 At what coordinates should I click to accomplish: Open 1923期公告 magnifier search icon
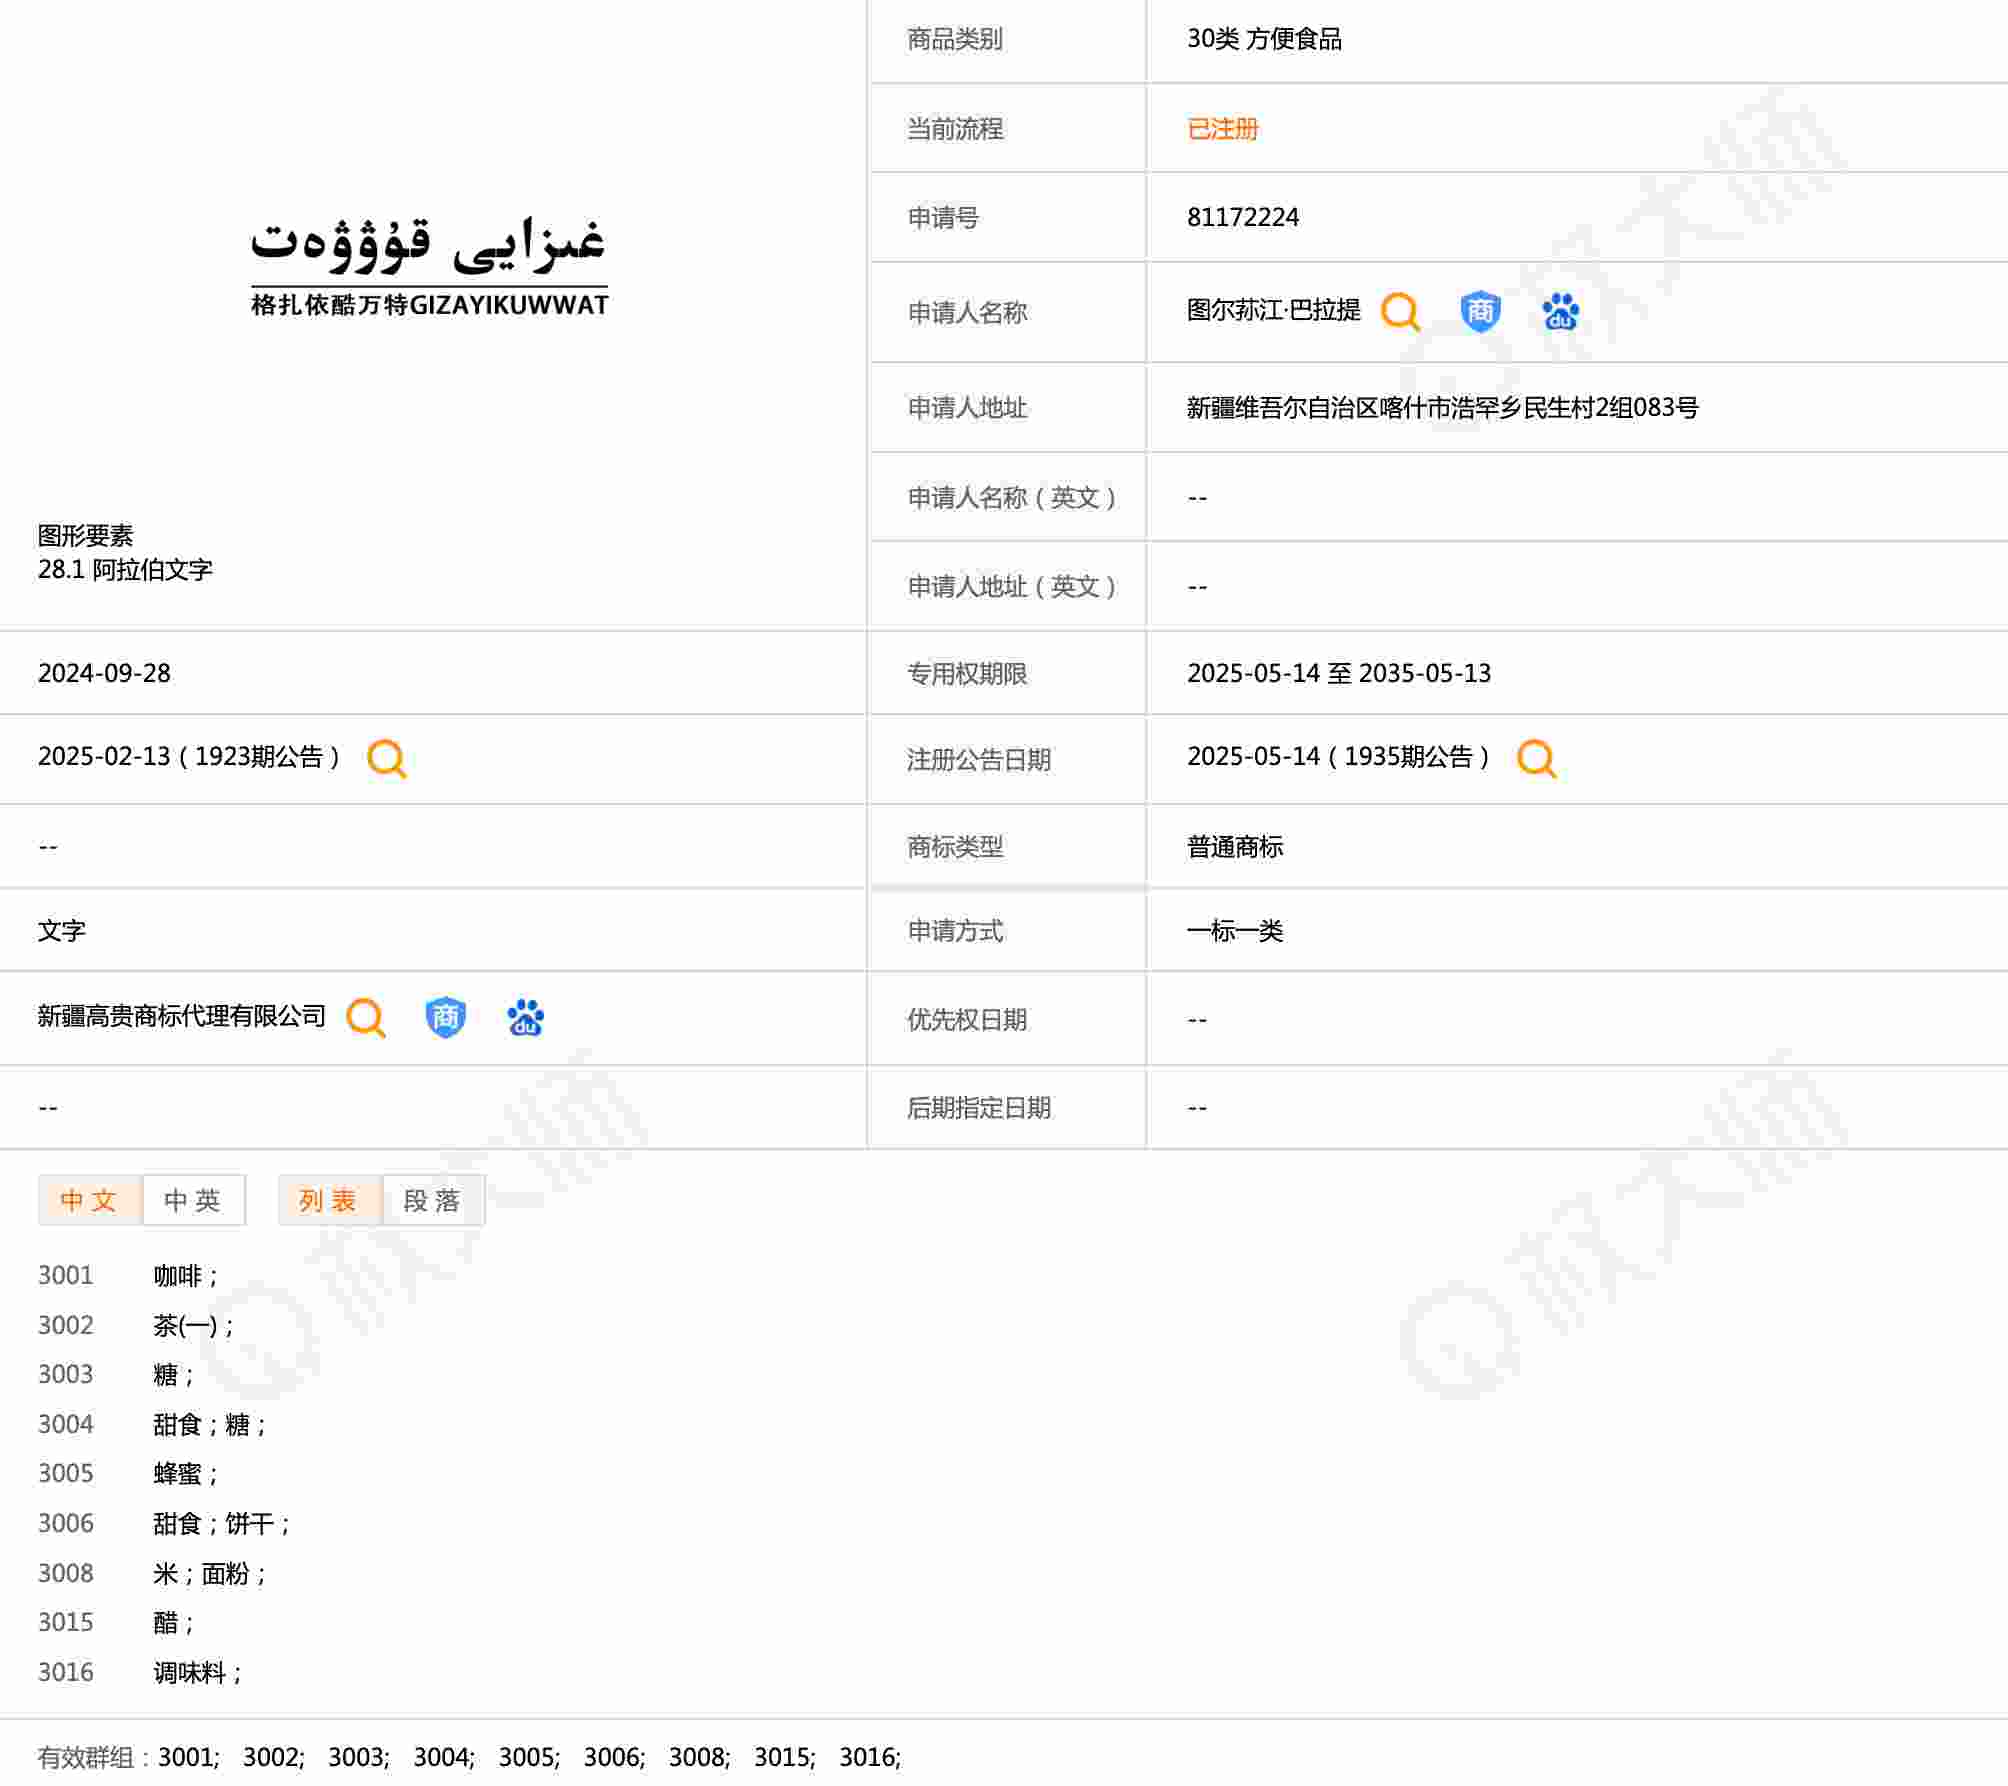coord(386,758)
